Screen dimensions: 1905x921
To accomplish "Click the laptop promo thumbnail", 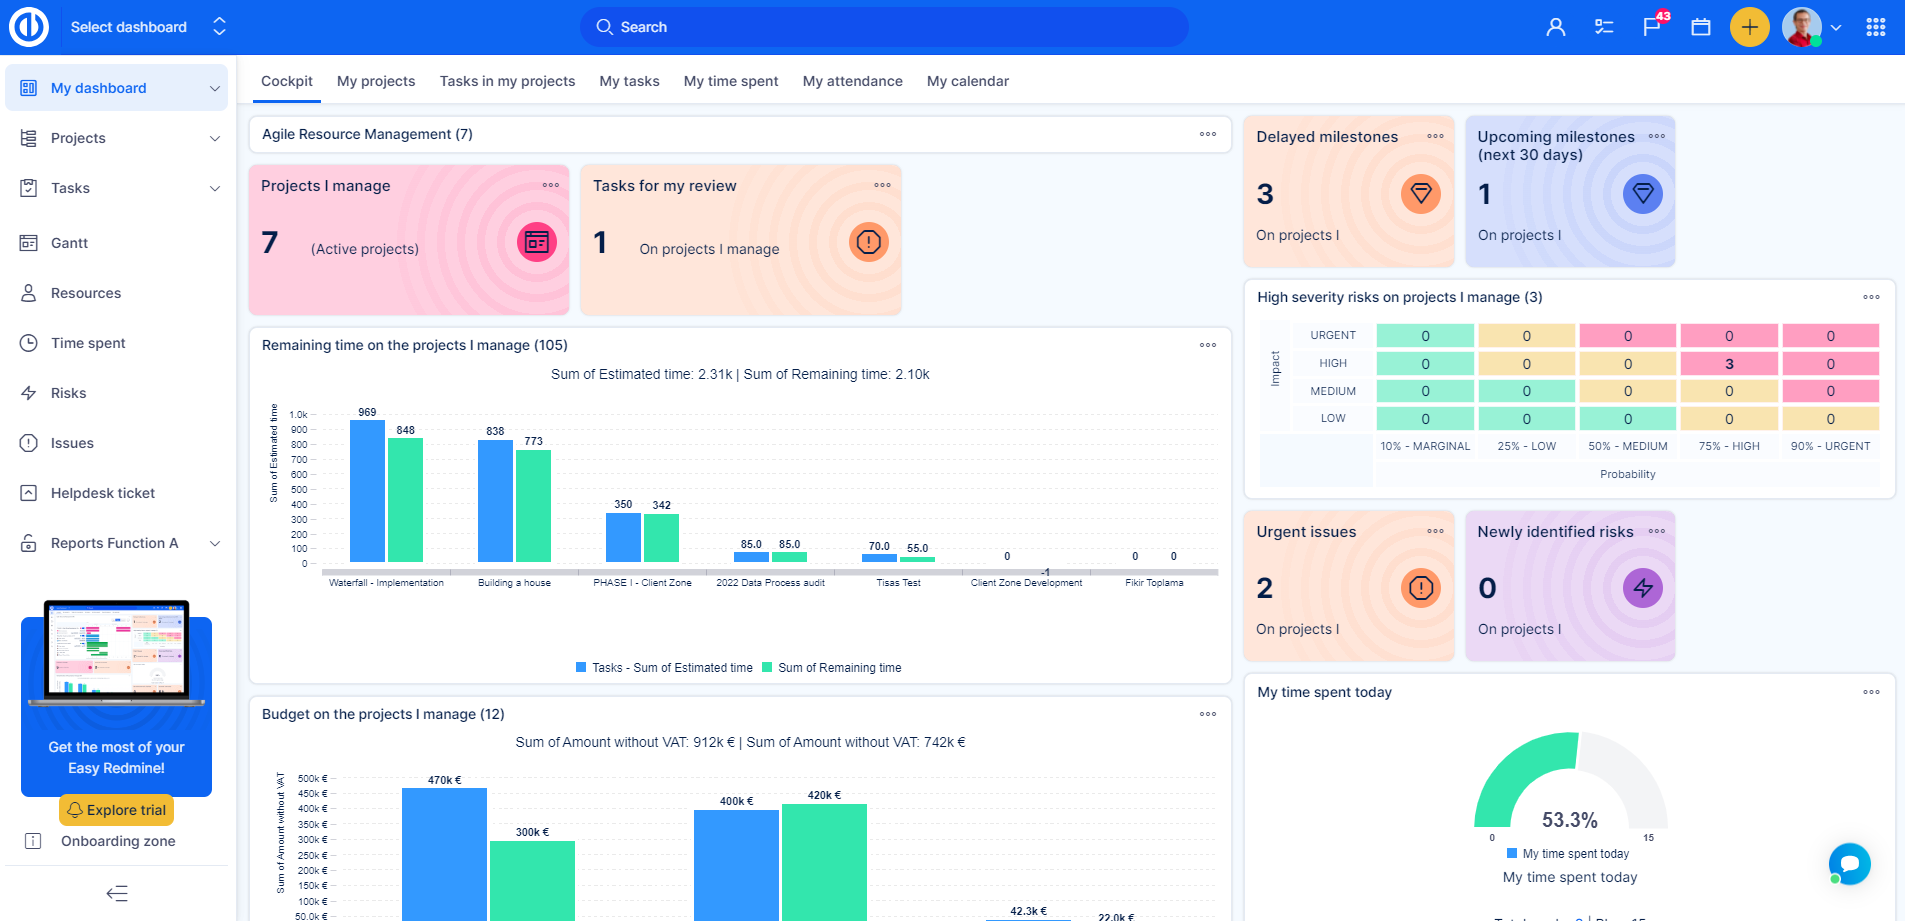I will [117, 652].
